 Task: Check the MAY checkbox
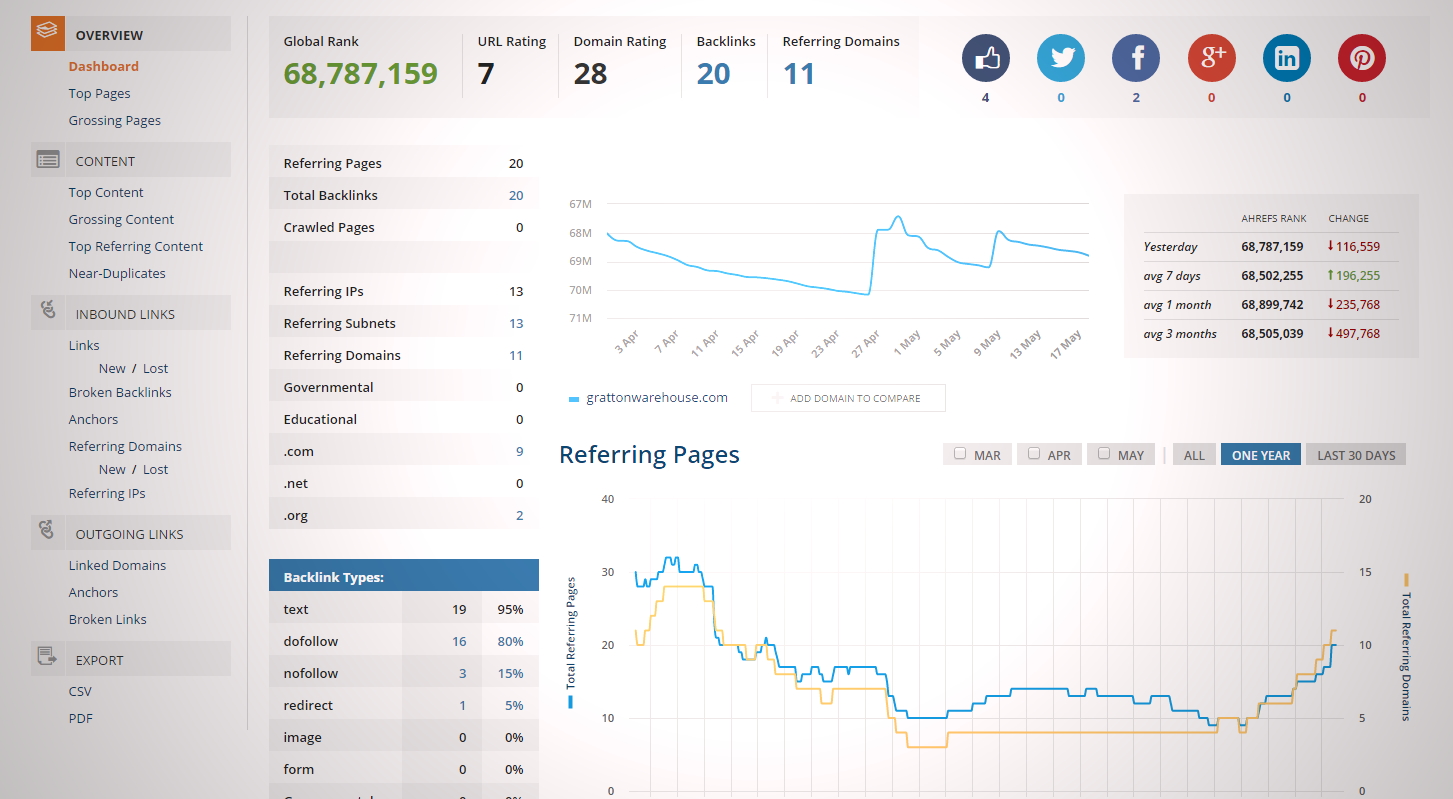tap(1104, 454)
